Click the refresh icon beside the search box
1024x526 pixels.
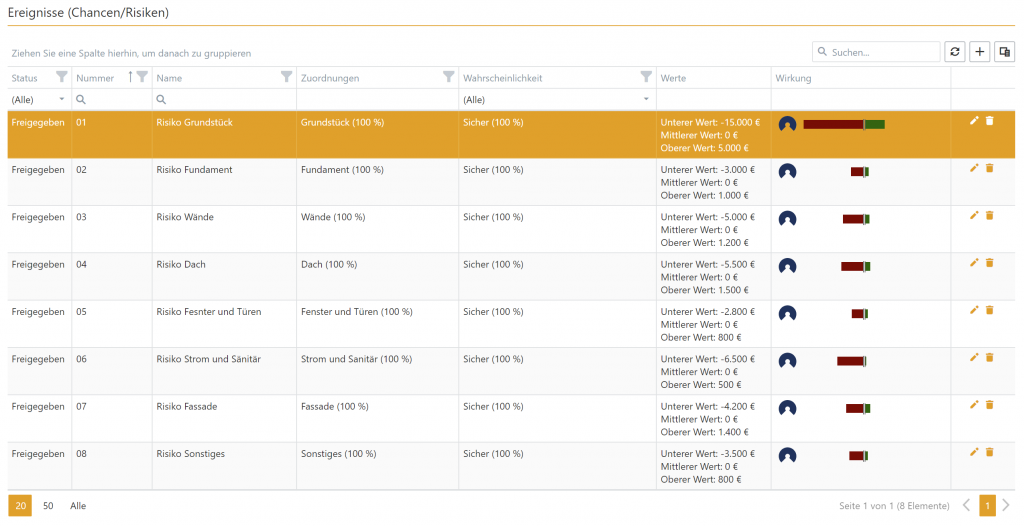click(955, 52)
